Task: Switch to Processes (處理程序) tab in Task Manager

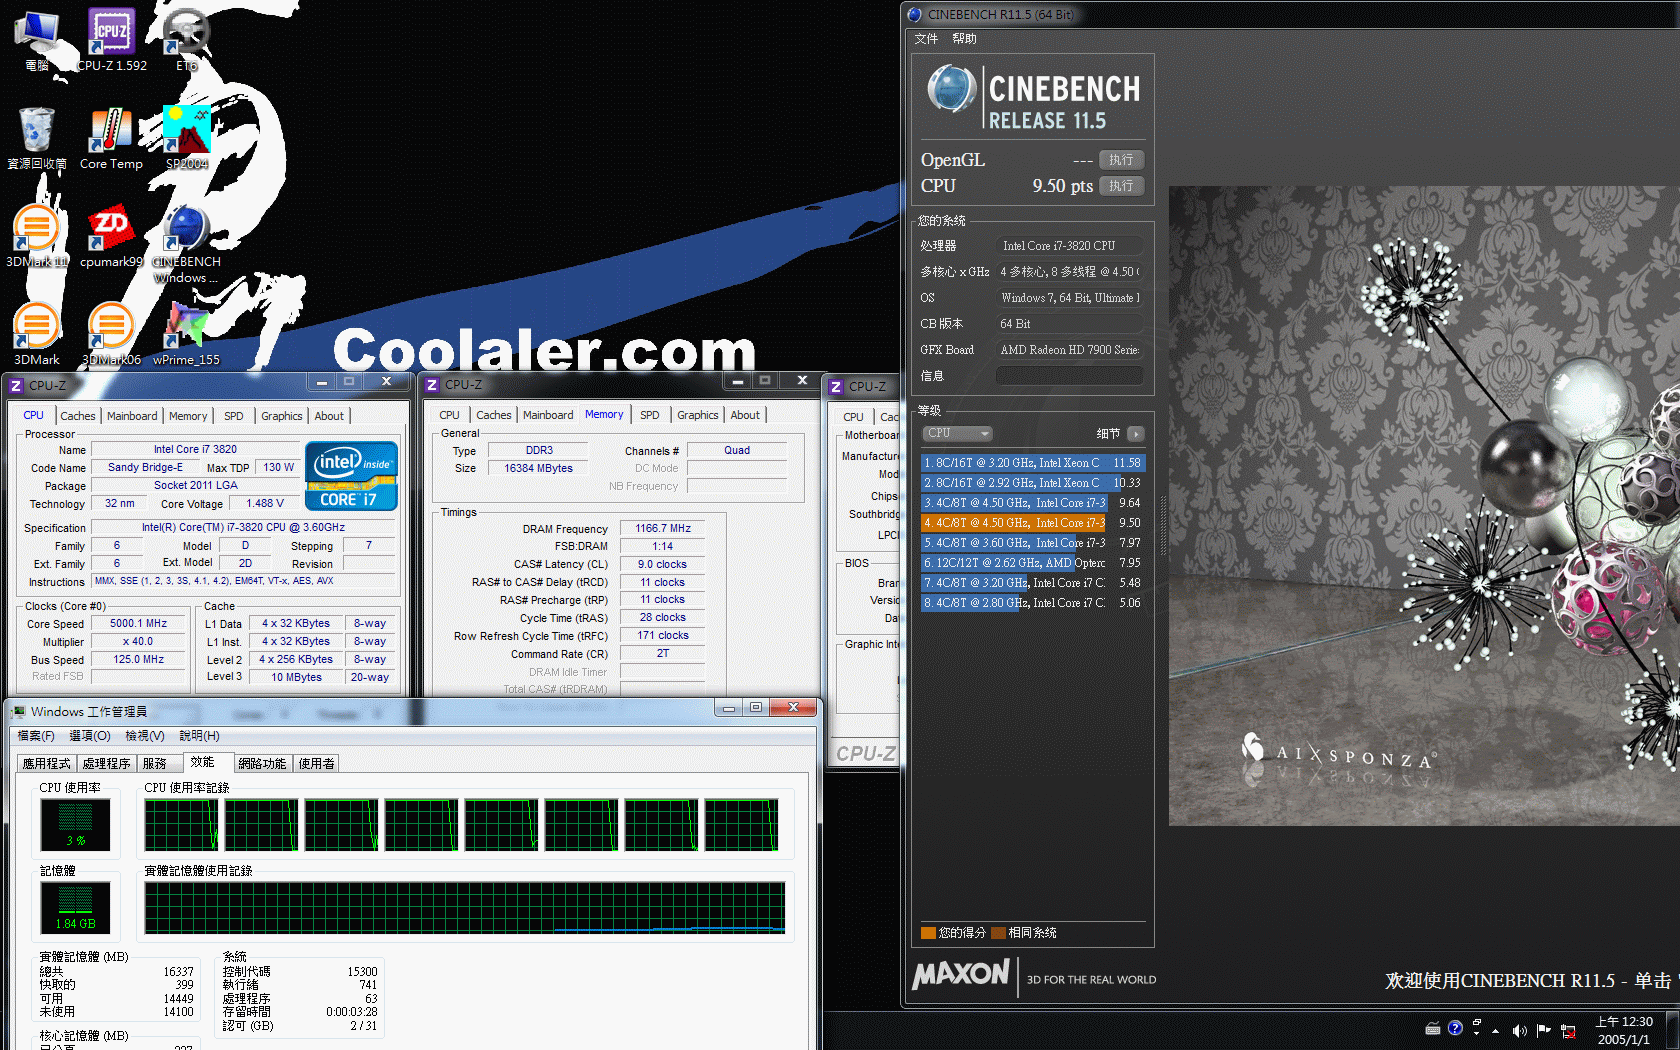Action: tap(107, 763)
